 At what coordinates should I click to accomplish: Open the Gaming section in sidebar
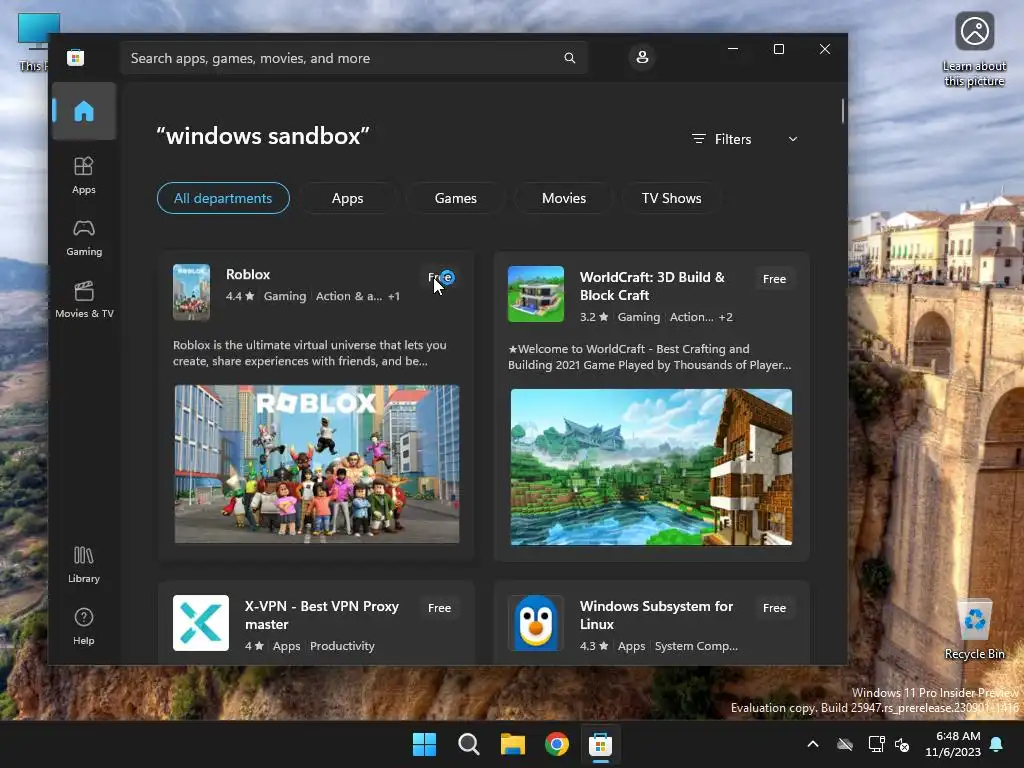point(84,238)
